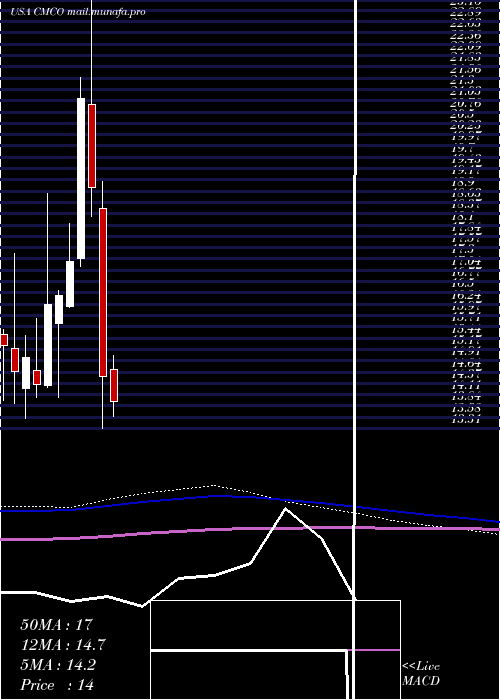Click the '50MA : 17' value
500x700 pixels.
coord(56,625)
